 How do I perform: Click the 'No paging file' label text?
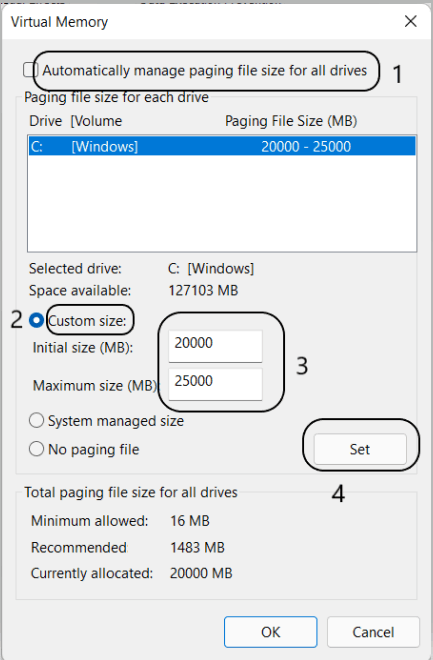coord(93,450)
